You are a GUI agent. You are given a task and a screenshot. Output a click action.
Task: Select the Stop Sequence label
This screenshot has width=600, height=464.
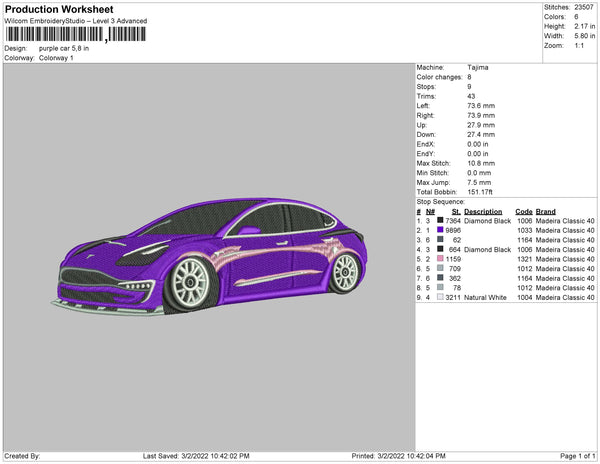pyautogui.click(x=441, y=201)
